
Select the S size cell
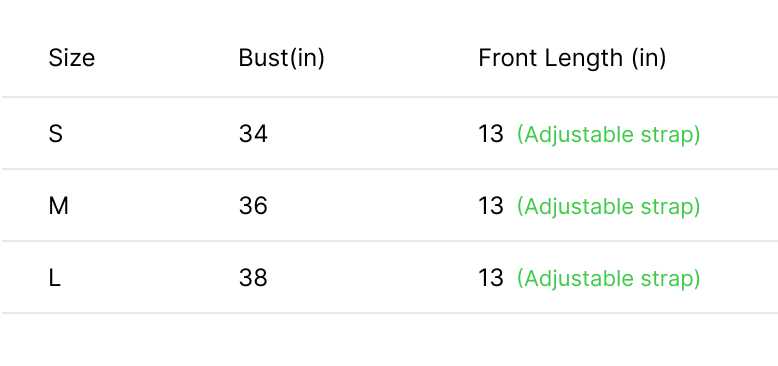[x=56, y=134]
